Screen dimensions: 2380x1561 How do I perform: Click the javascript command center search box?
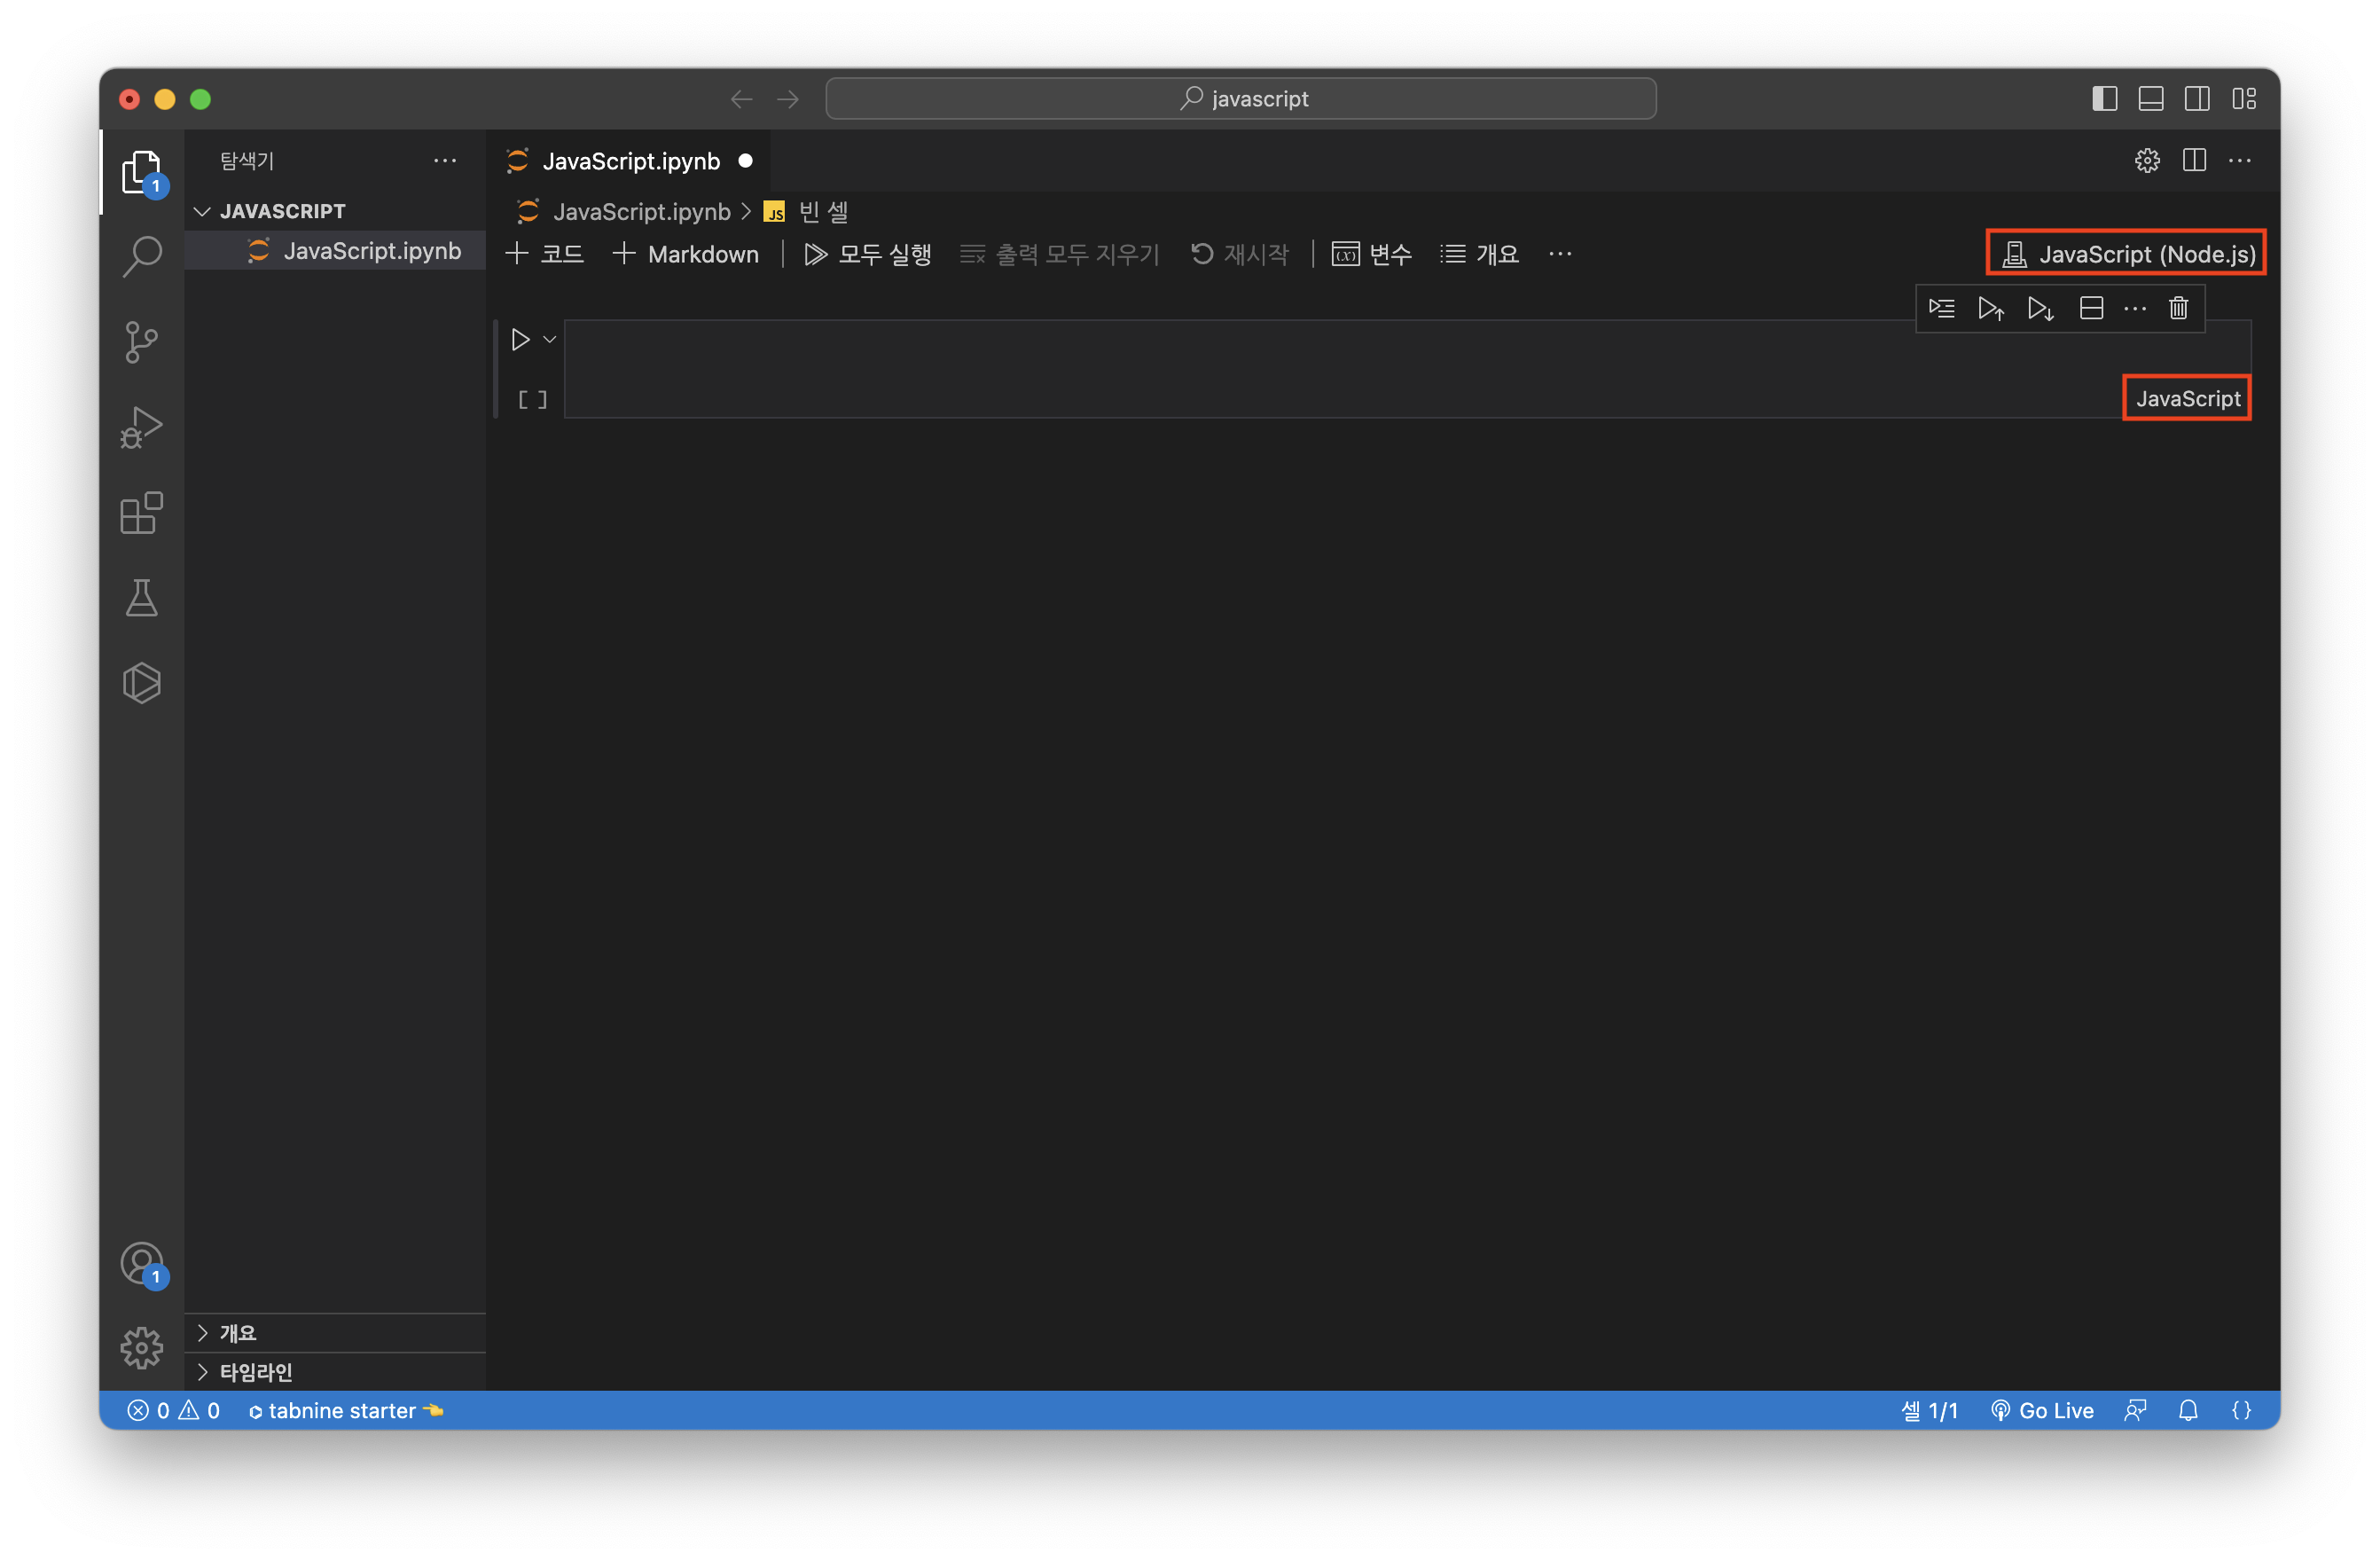(x=1240, y=98)
